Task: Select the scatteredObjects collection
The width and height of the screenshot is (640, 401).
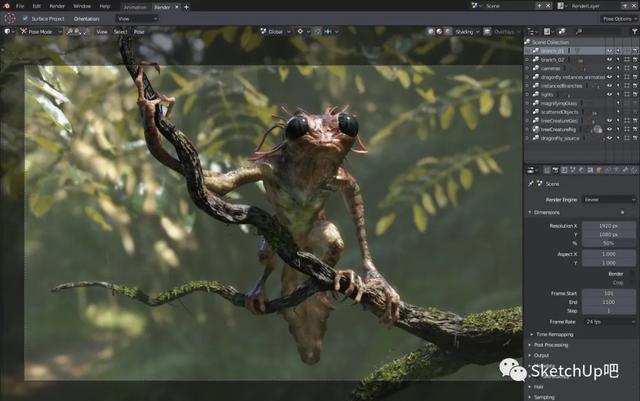Action: pos(560,112)
